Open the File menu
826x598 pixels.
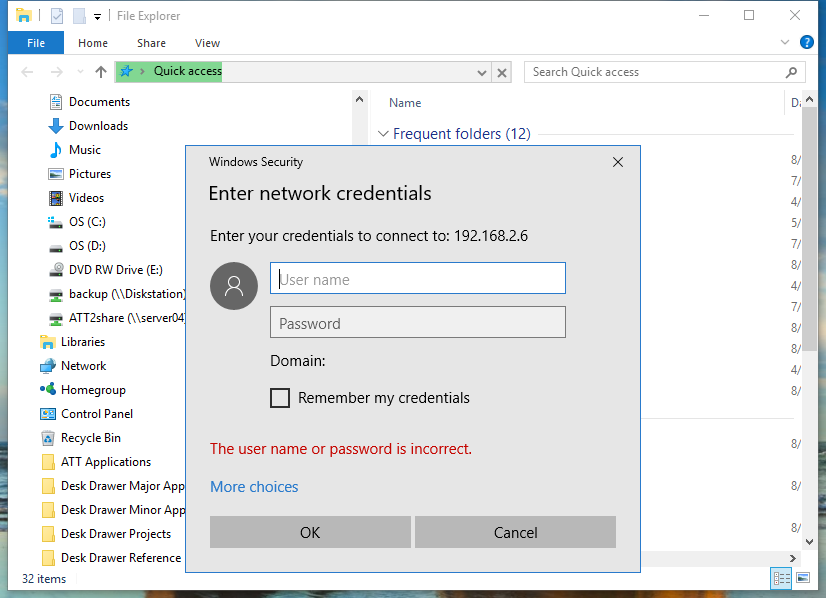(x=35, y=43)
